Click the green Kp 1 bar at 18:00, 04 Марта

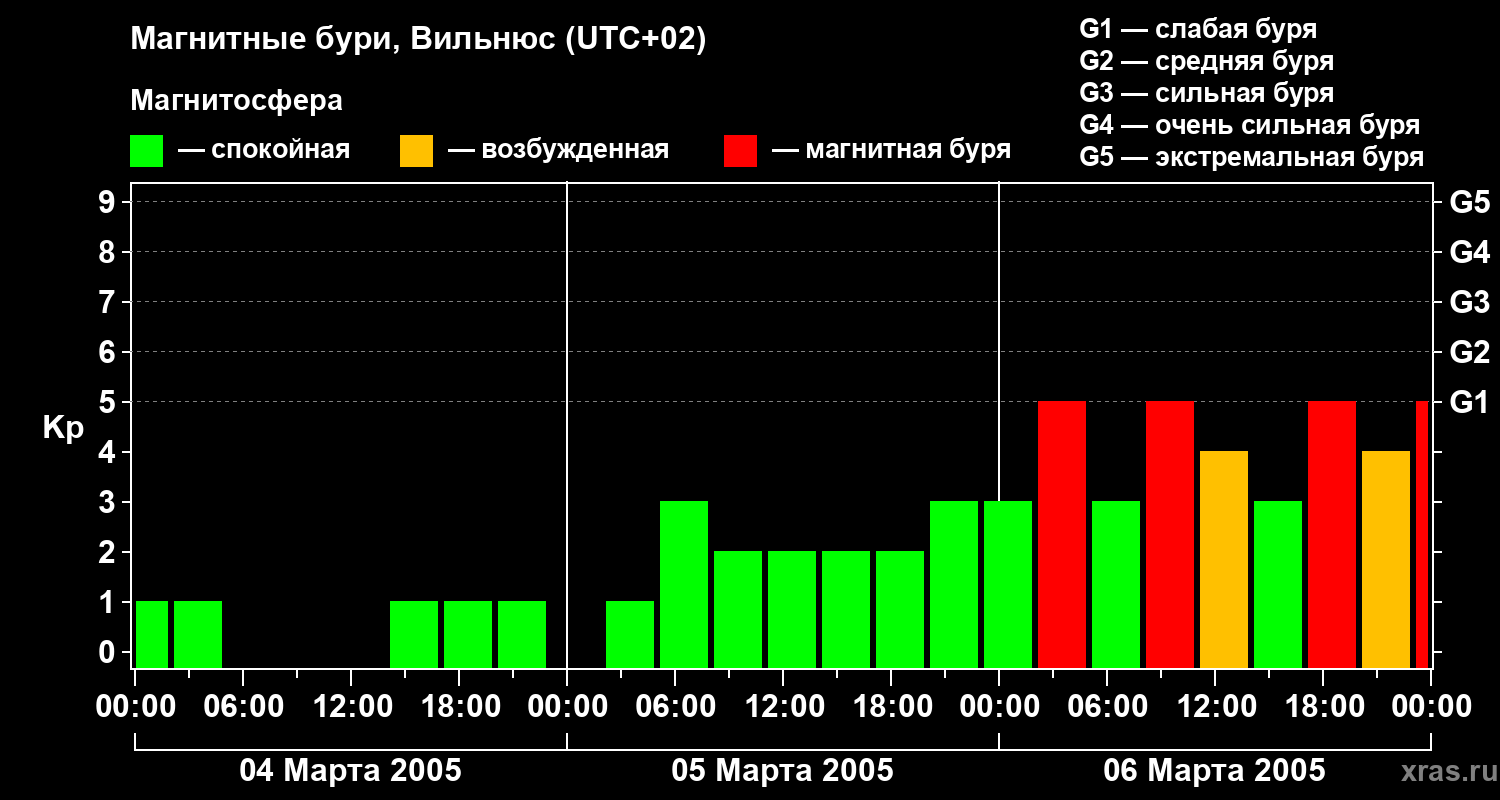(468, 635)
